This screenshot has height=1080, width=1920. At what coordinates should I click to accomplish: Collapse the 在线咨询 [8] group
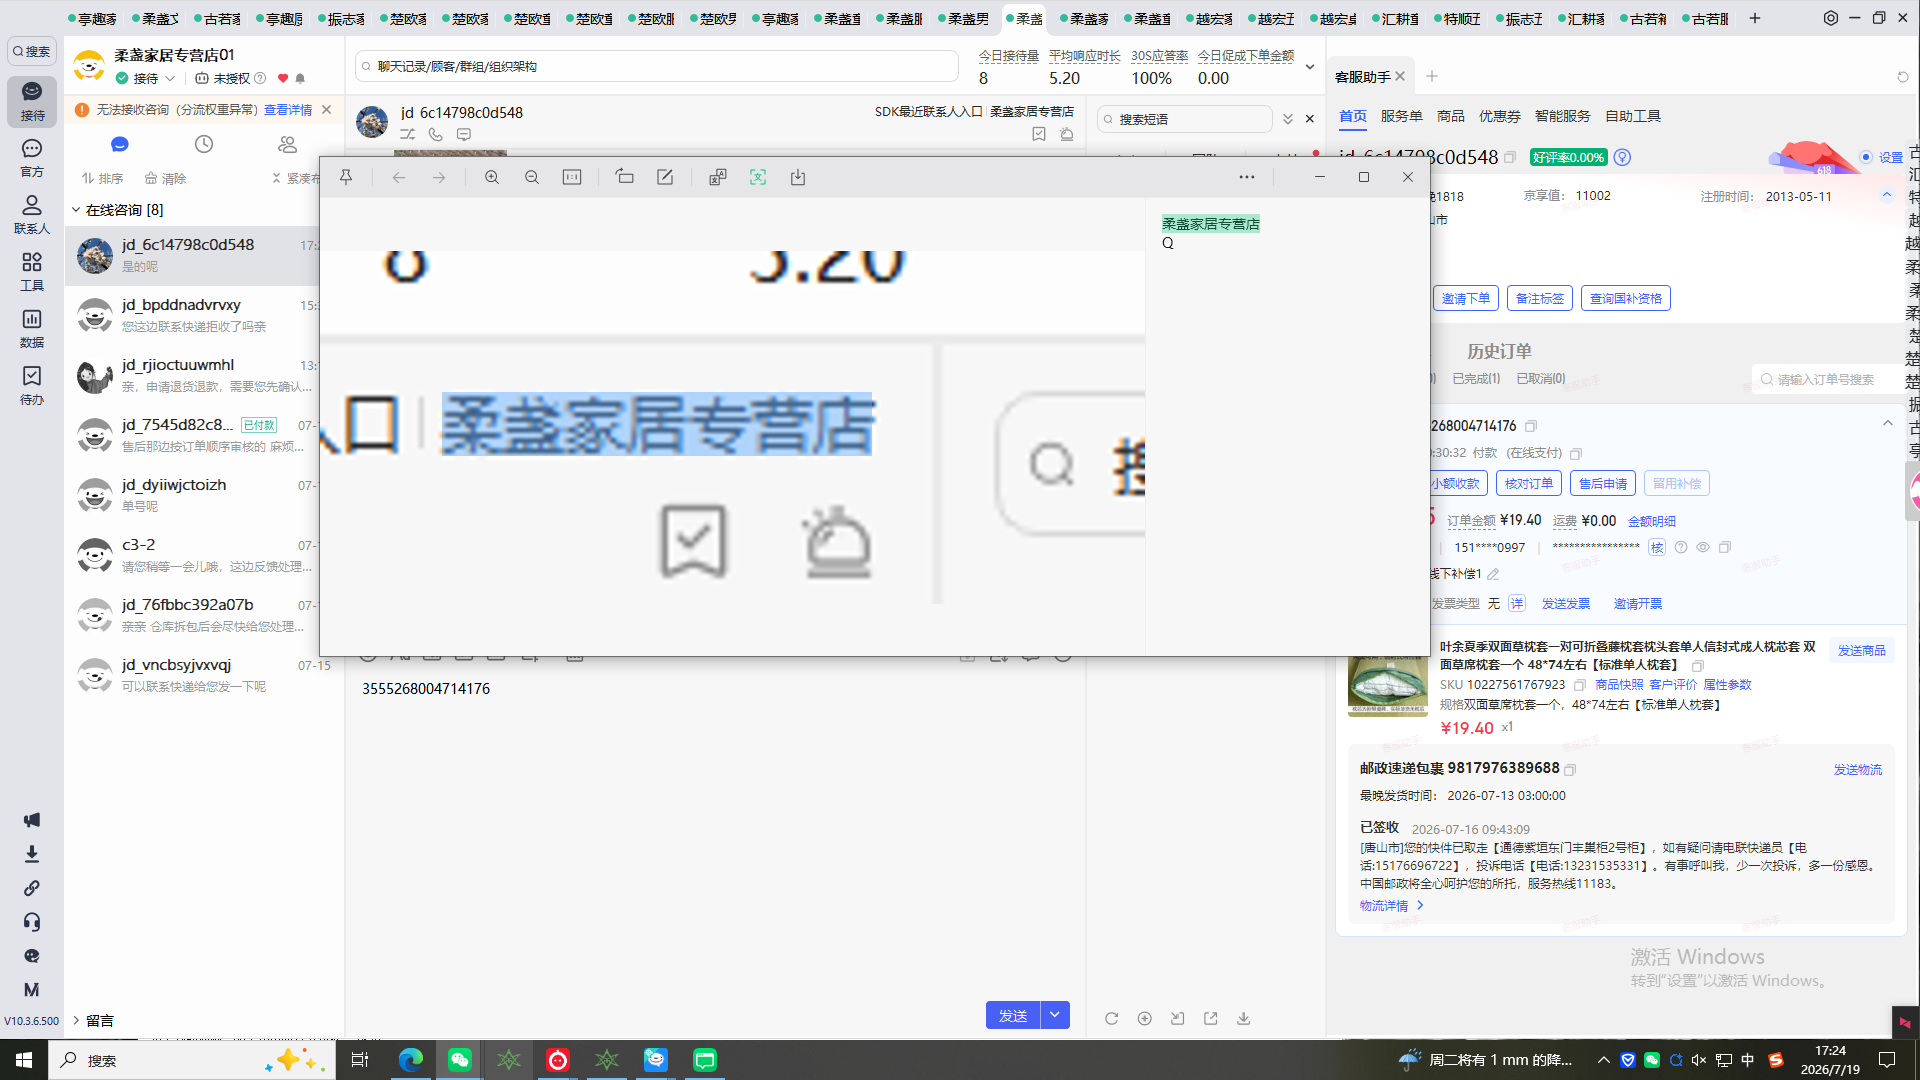[76, 210]
